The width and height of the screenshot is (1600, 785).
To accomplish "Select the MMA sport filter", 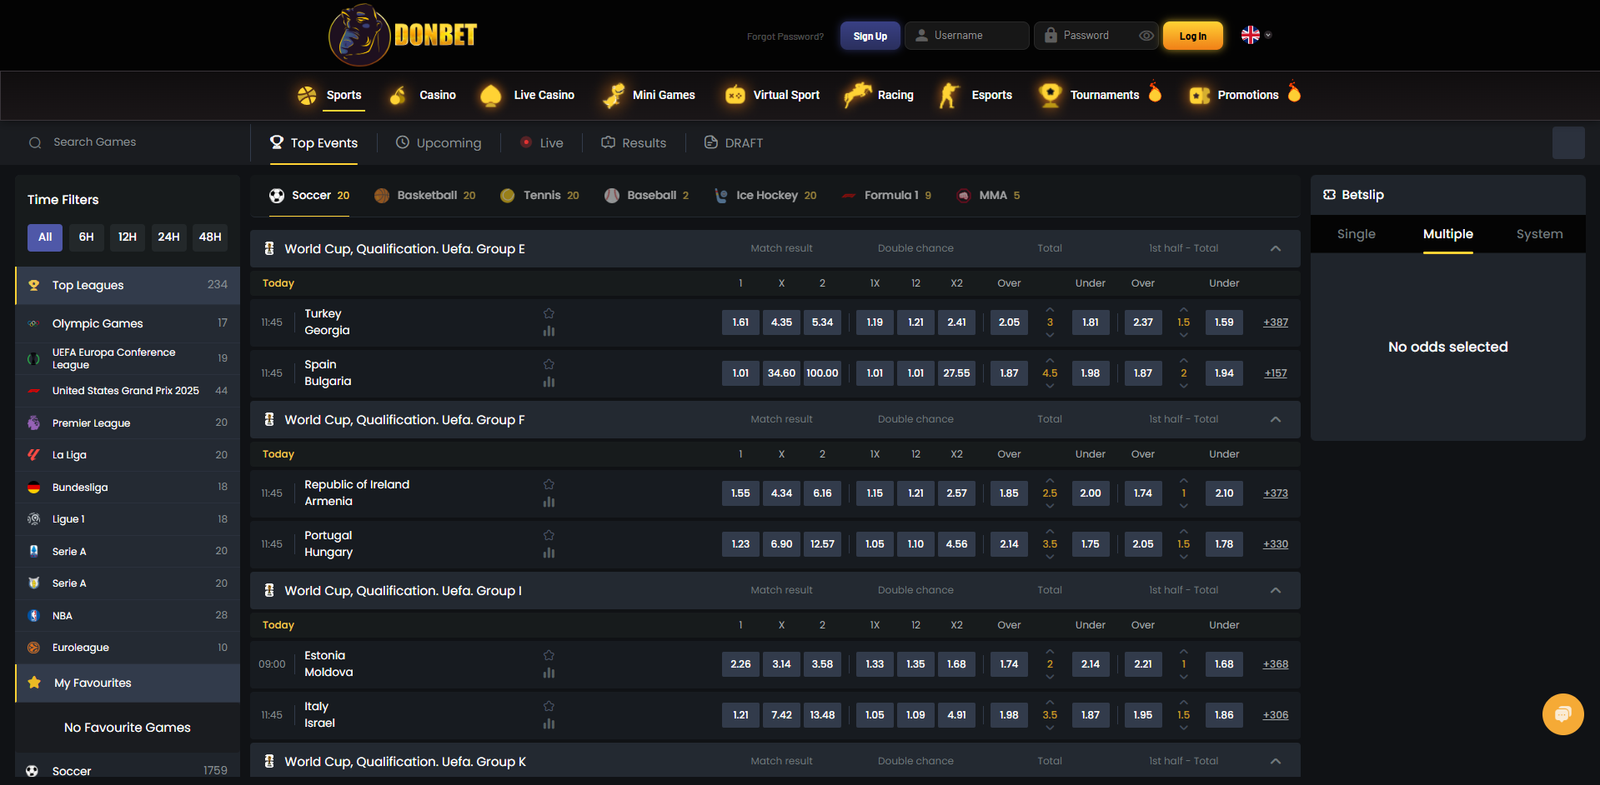I will tap(987, 195).
